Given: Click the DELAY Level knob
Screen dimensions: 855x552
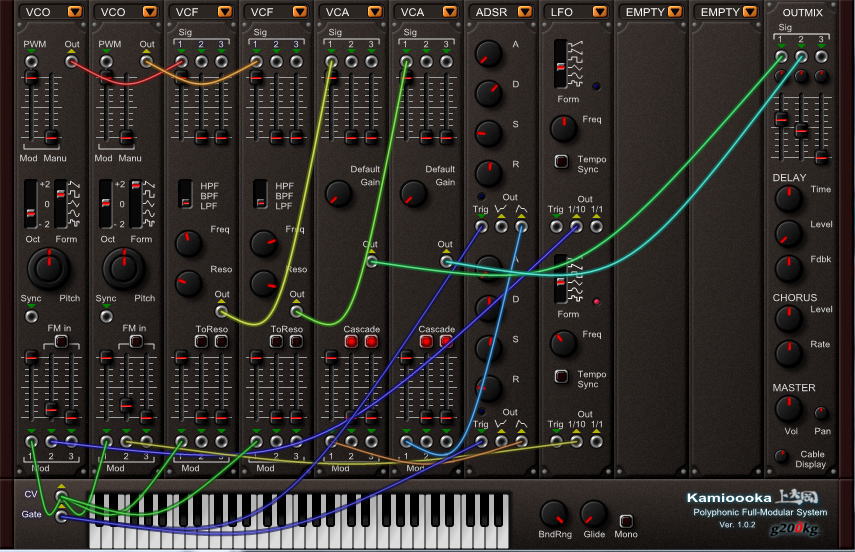Looking at the screenshot, I should click(788, 233).
